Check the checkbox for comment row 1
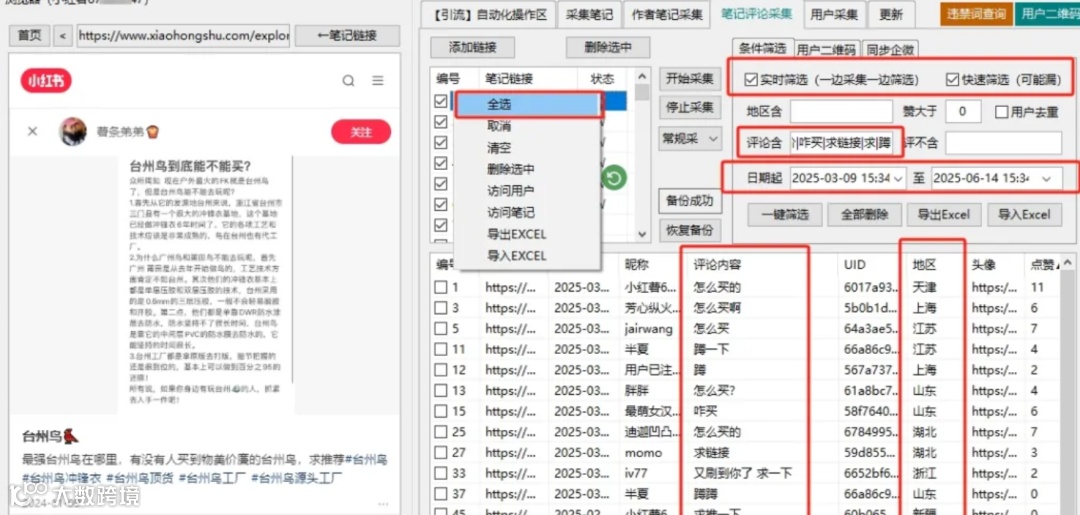Image resolution: width=1080 pixels, height=515 pixels. pyautogui.click(x=441, y=288)
